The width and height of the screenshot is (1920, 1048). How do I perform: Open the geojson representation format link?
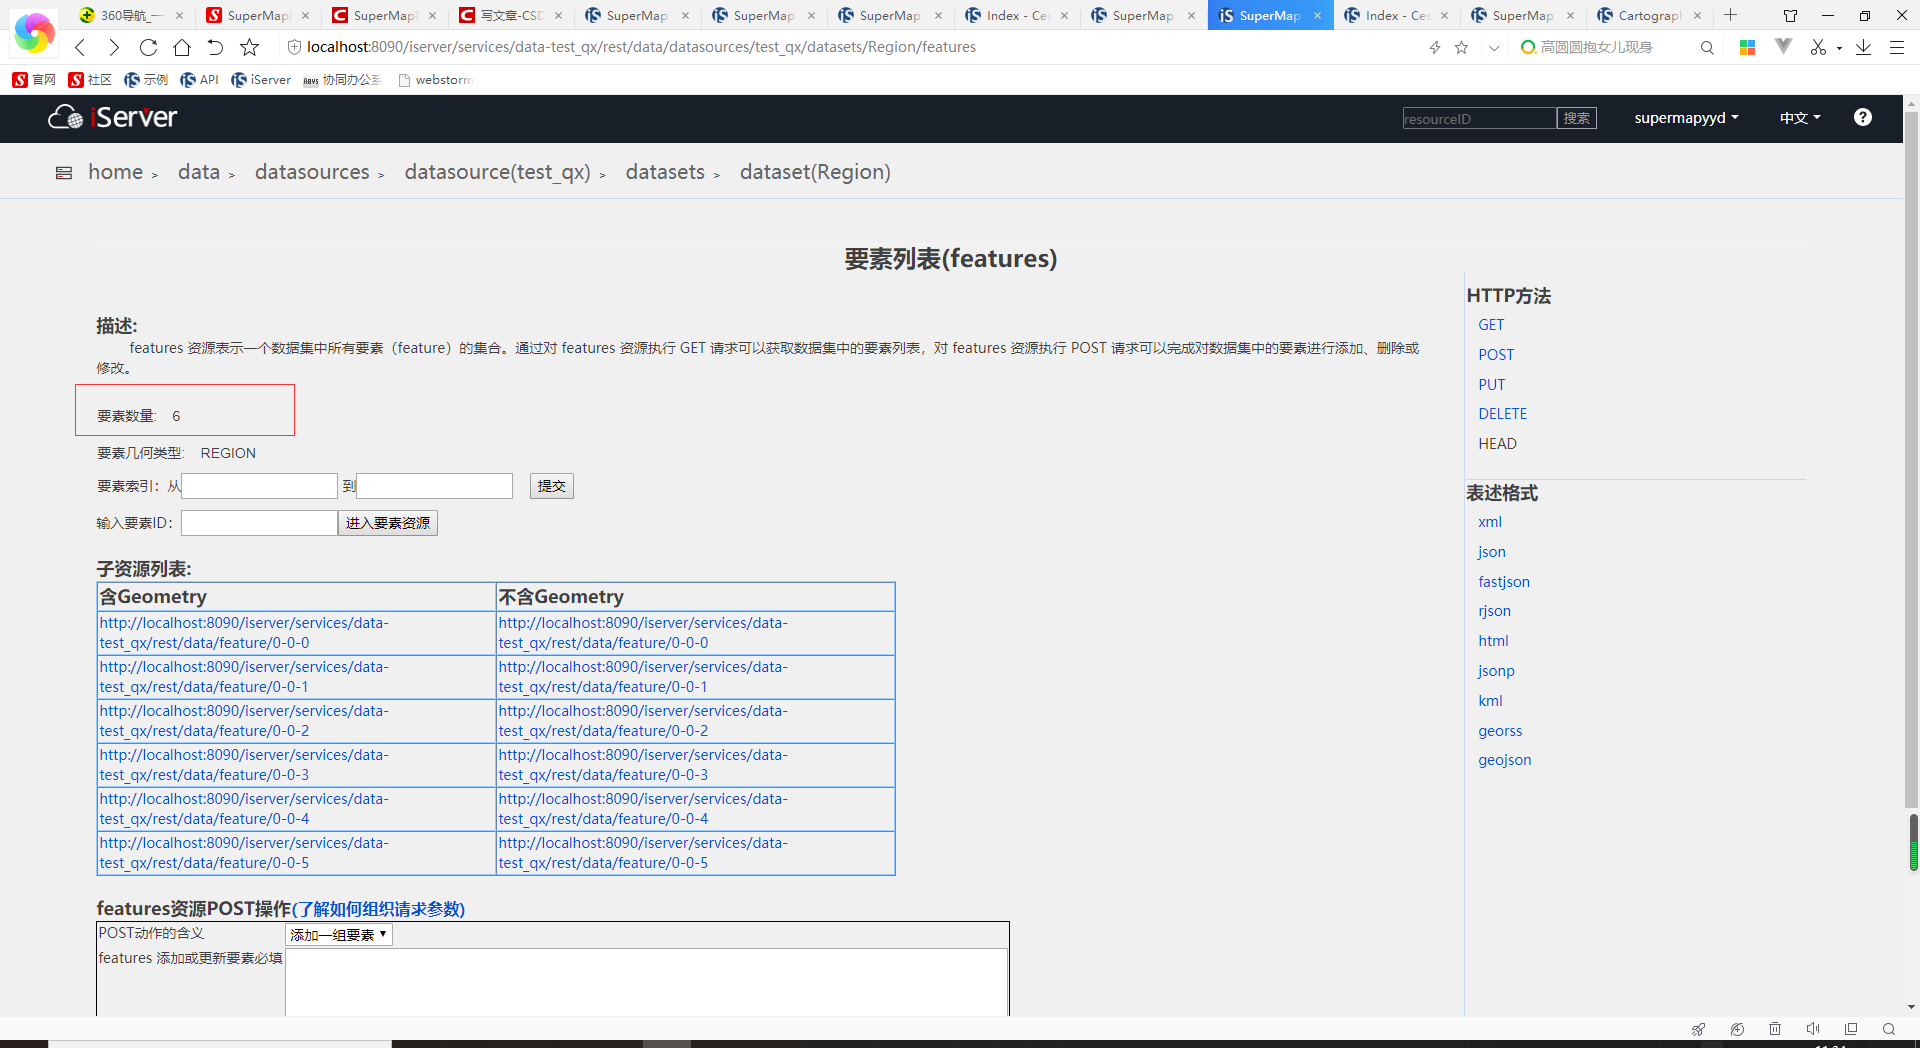(x=1504, y=759)
